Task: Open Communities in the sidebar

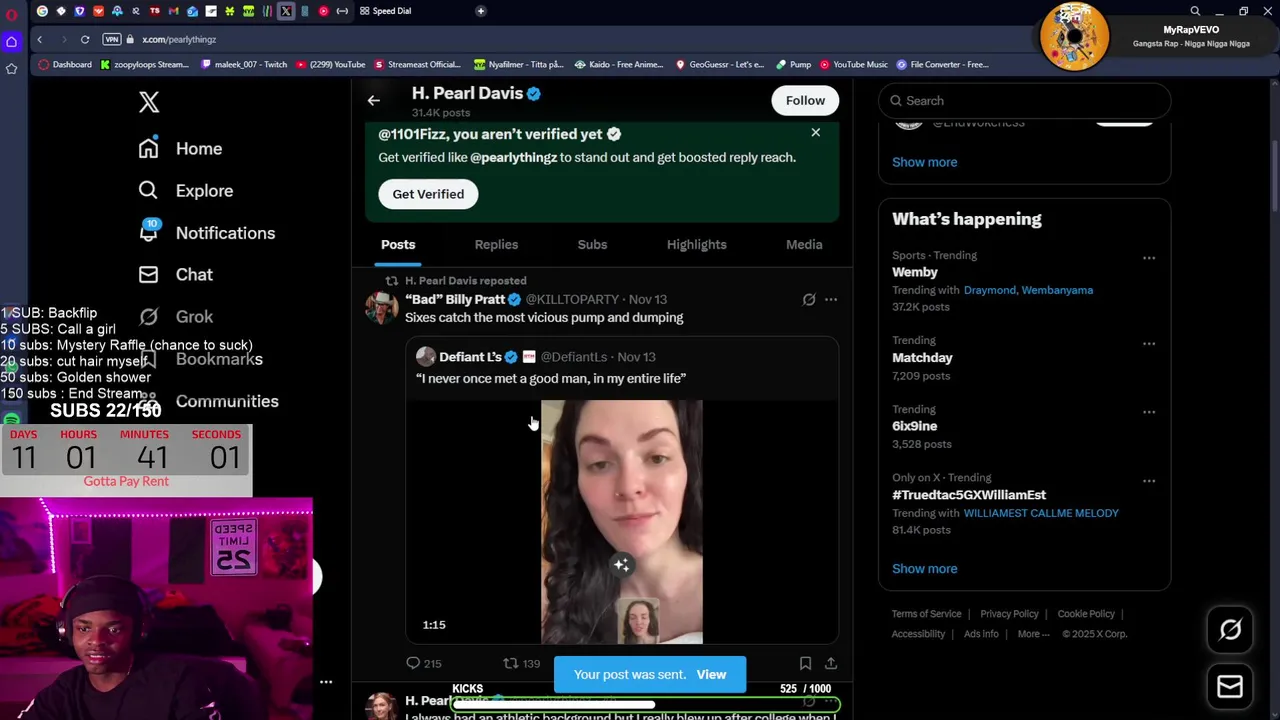Action: point(208,401)
